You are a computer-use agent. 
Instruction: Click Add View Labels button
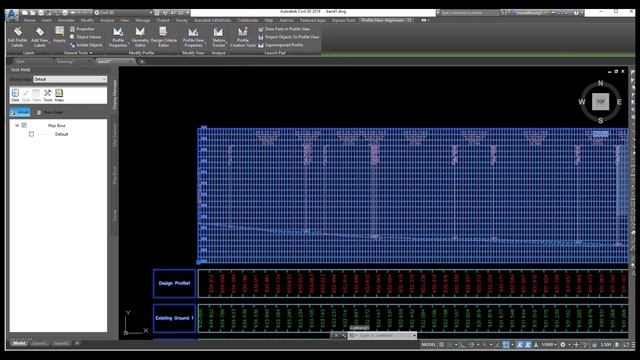(x=40, y=37)
